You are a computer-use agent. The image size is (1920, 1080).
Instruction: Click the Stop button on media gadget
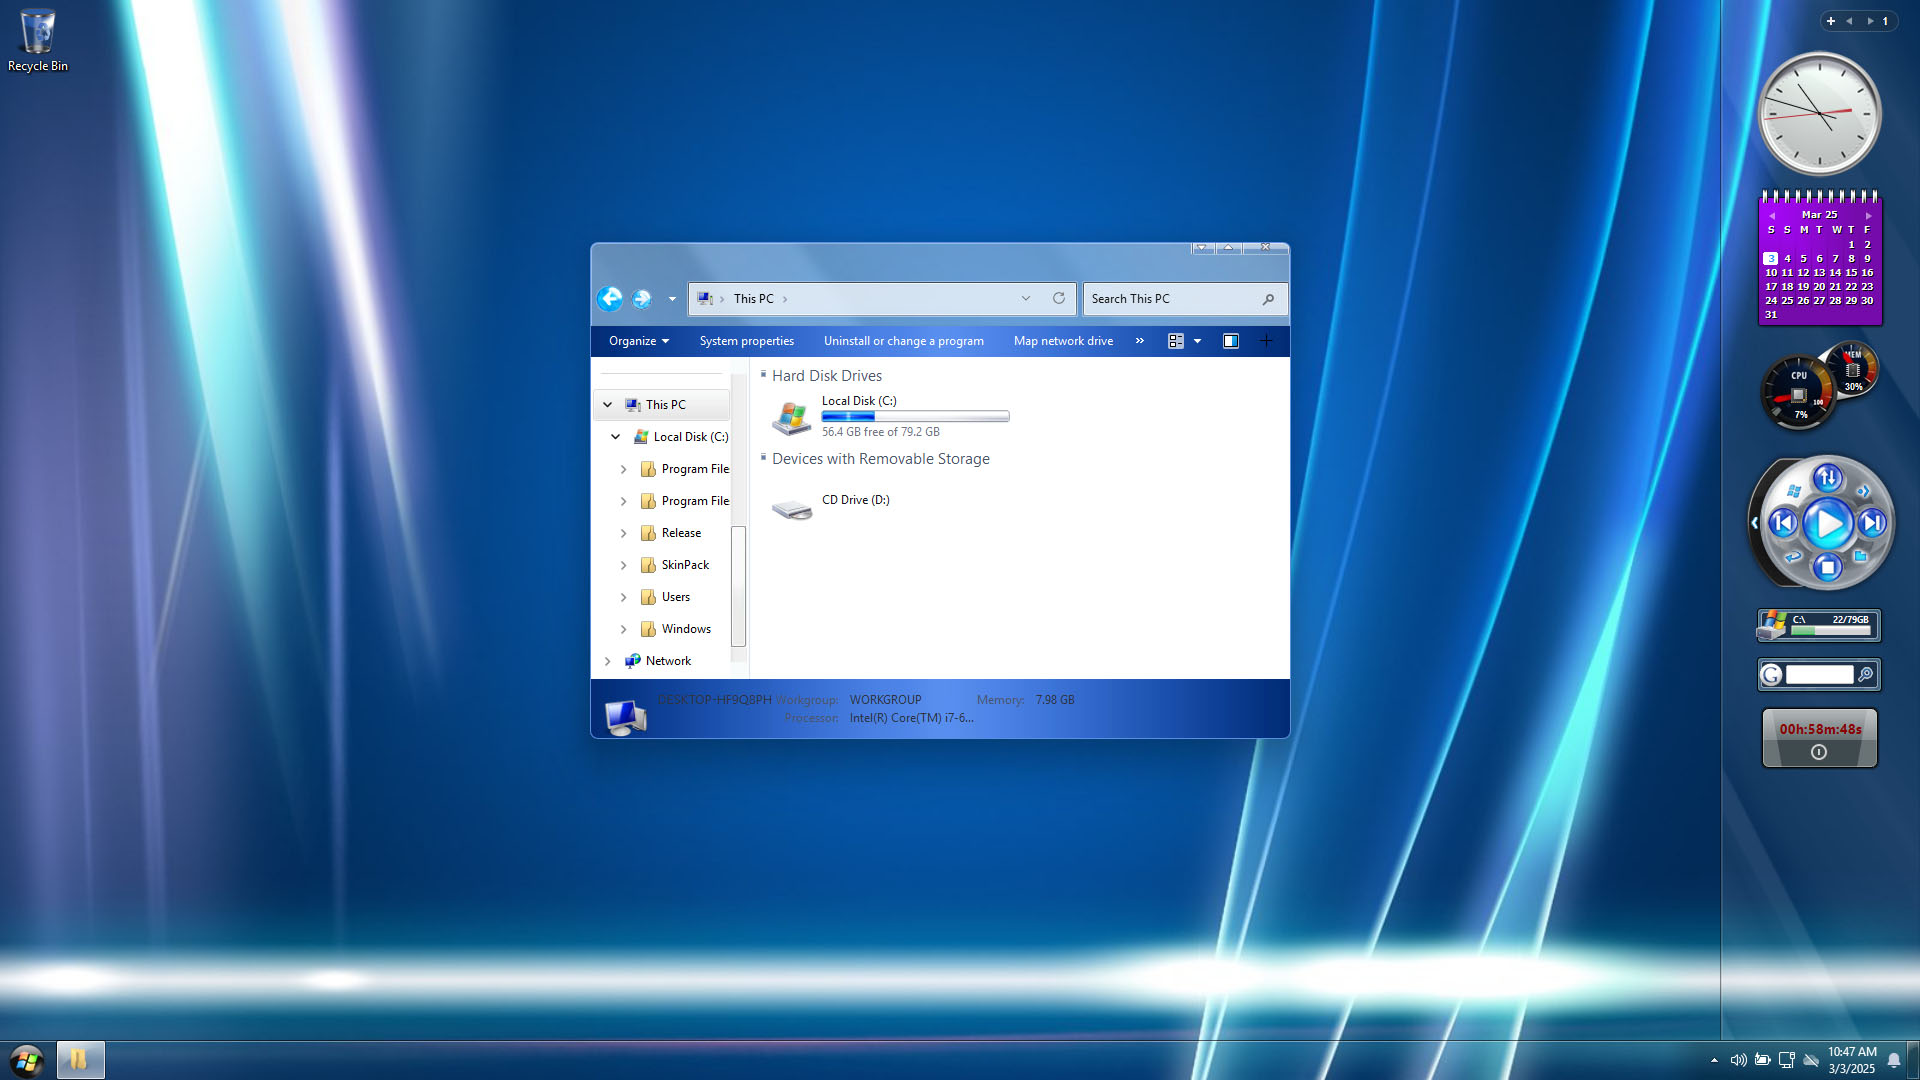click(1828, 568)
